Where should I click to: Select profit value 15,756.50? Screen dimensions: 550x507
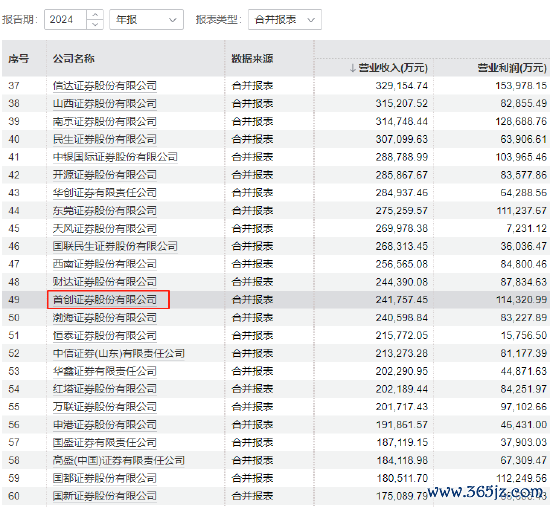[x=524, y=335]
